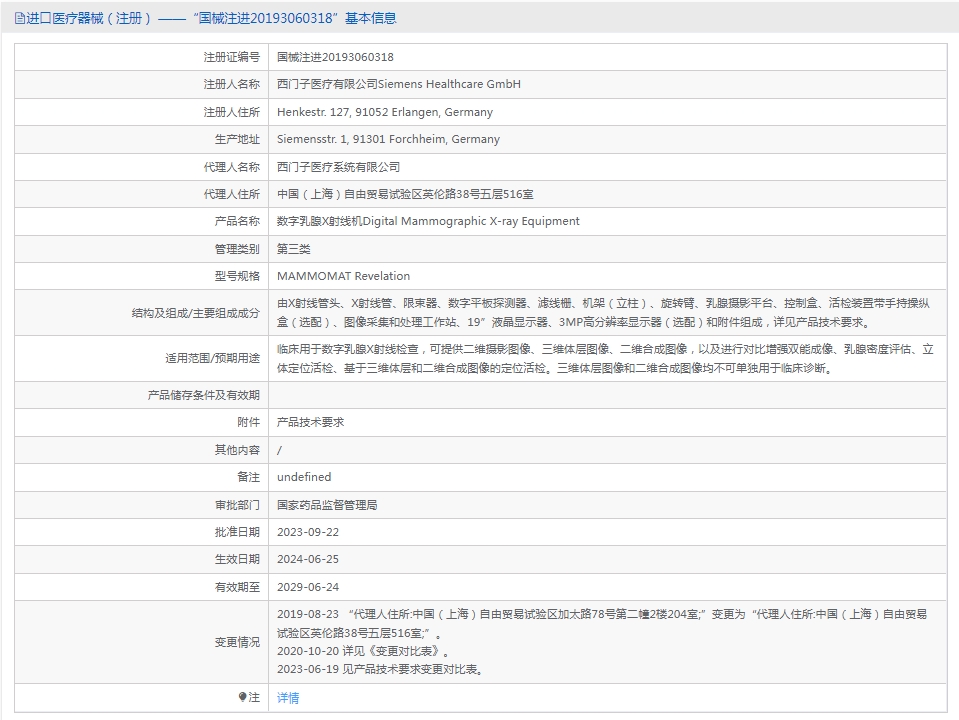
Task: Click the 其他内容 slash value
Action: coord(280,450)
